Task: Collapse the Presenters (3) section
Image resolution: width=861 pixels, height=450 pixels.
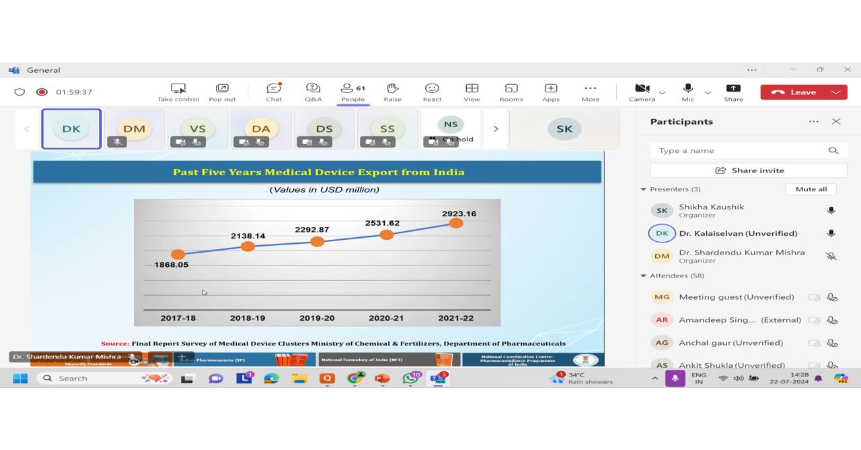Action: tap(644, 189)
